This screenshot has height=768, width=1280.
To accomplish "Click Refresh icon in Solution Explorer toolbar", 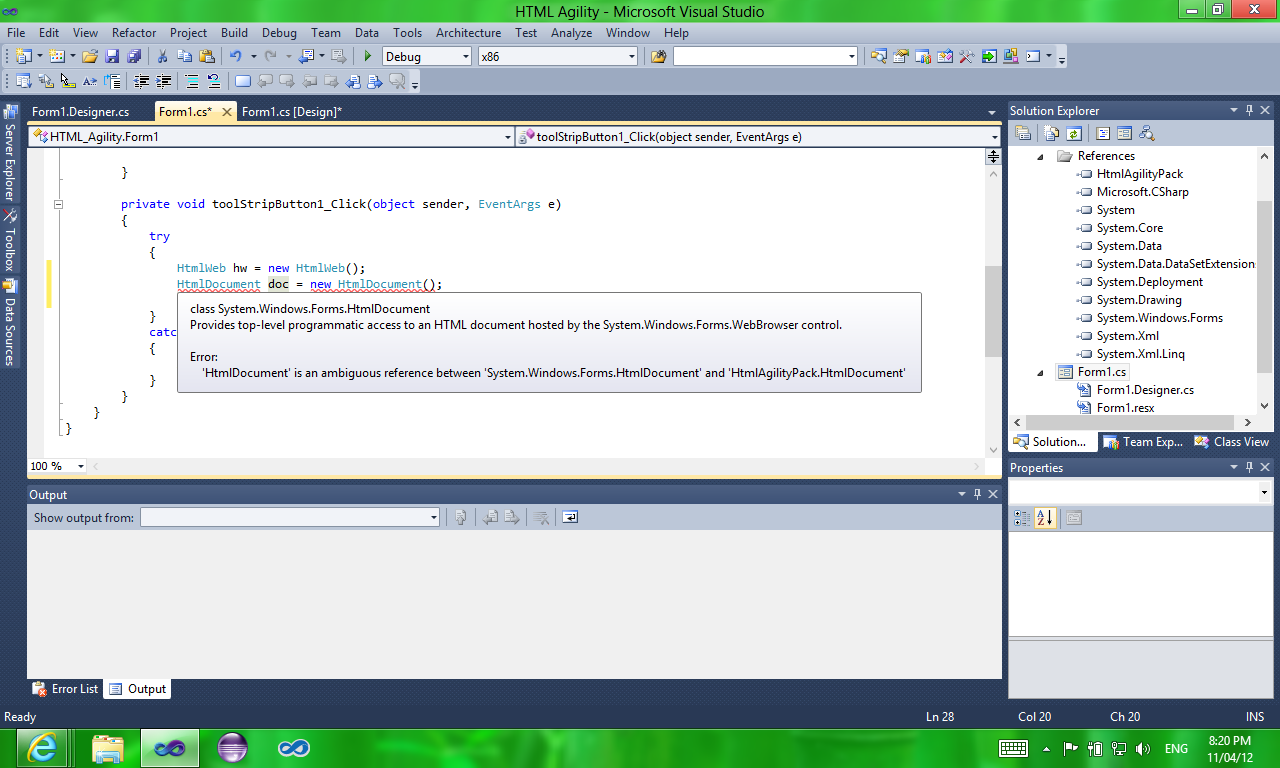I will [x=1073, y=133].
